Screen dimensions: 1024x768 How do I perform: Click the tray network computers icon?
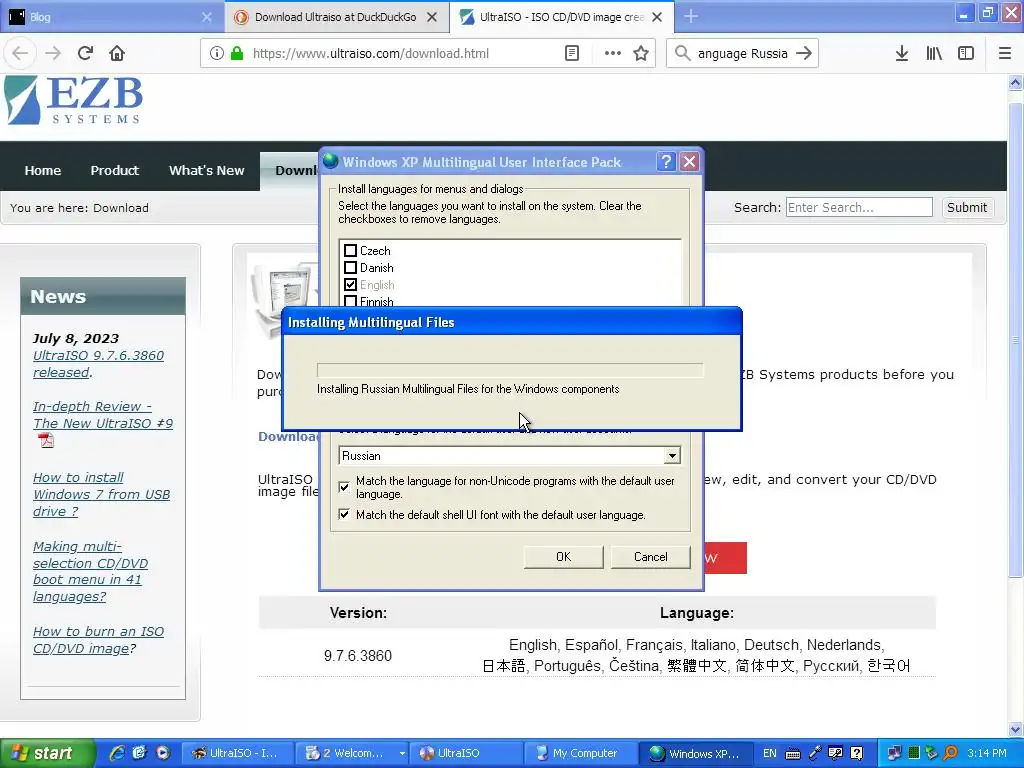click(x=894, y=753)
